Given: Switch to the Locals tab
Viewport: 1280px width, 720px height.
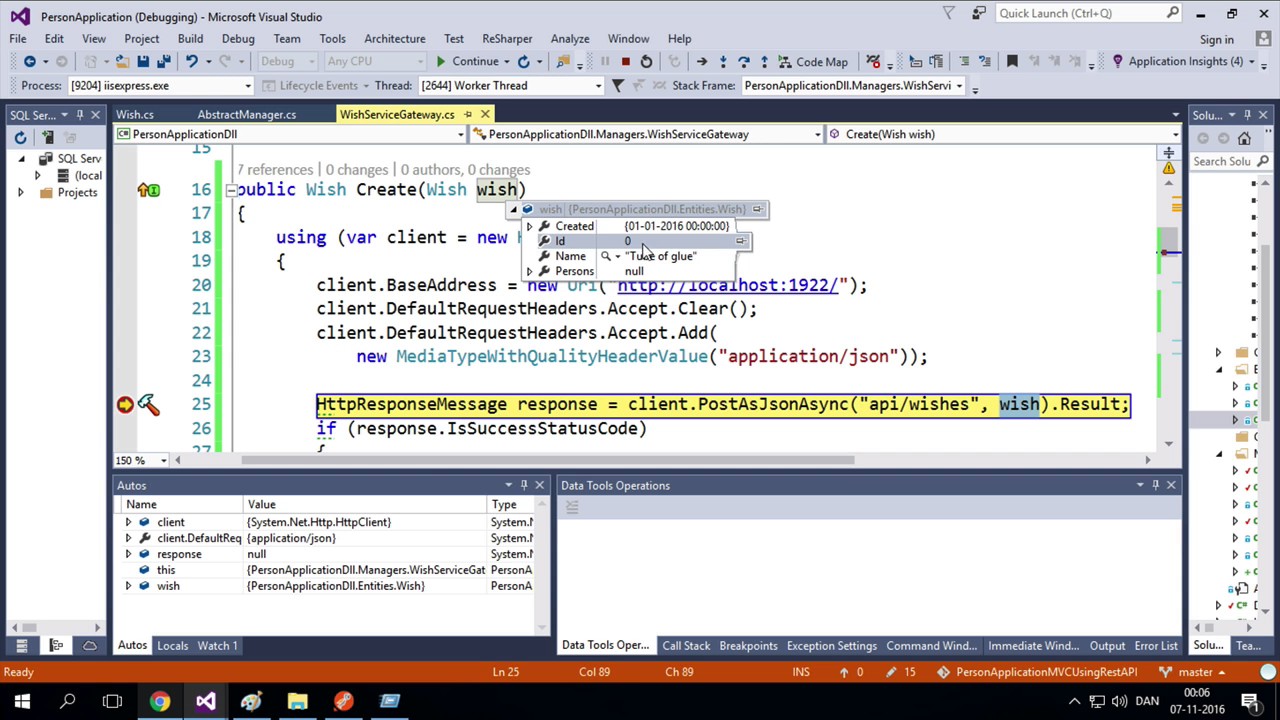Looking at the screenshot, I should coord(172,646).
